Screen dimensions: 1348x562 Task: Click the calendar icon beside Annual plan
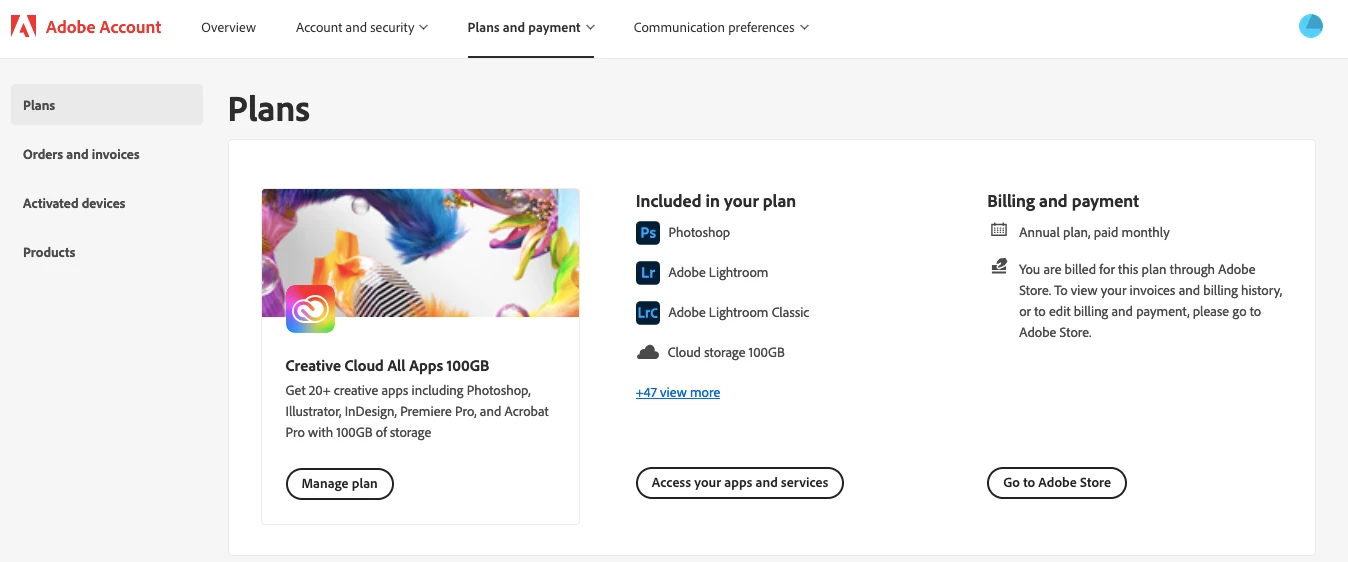coord(999,231)
